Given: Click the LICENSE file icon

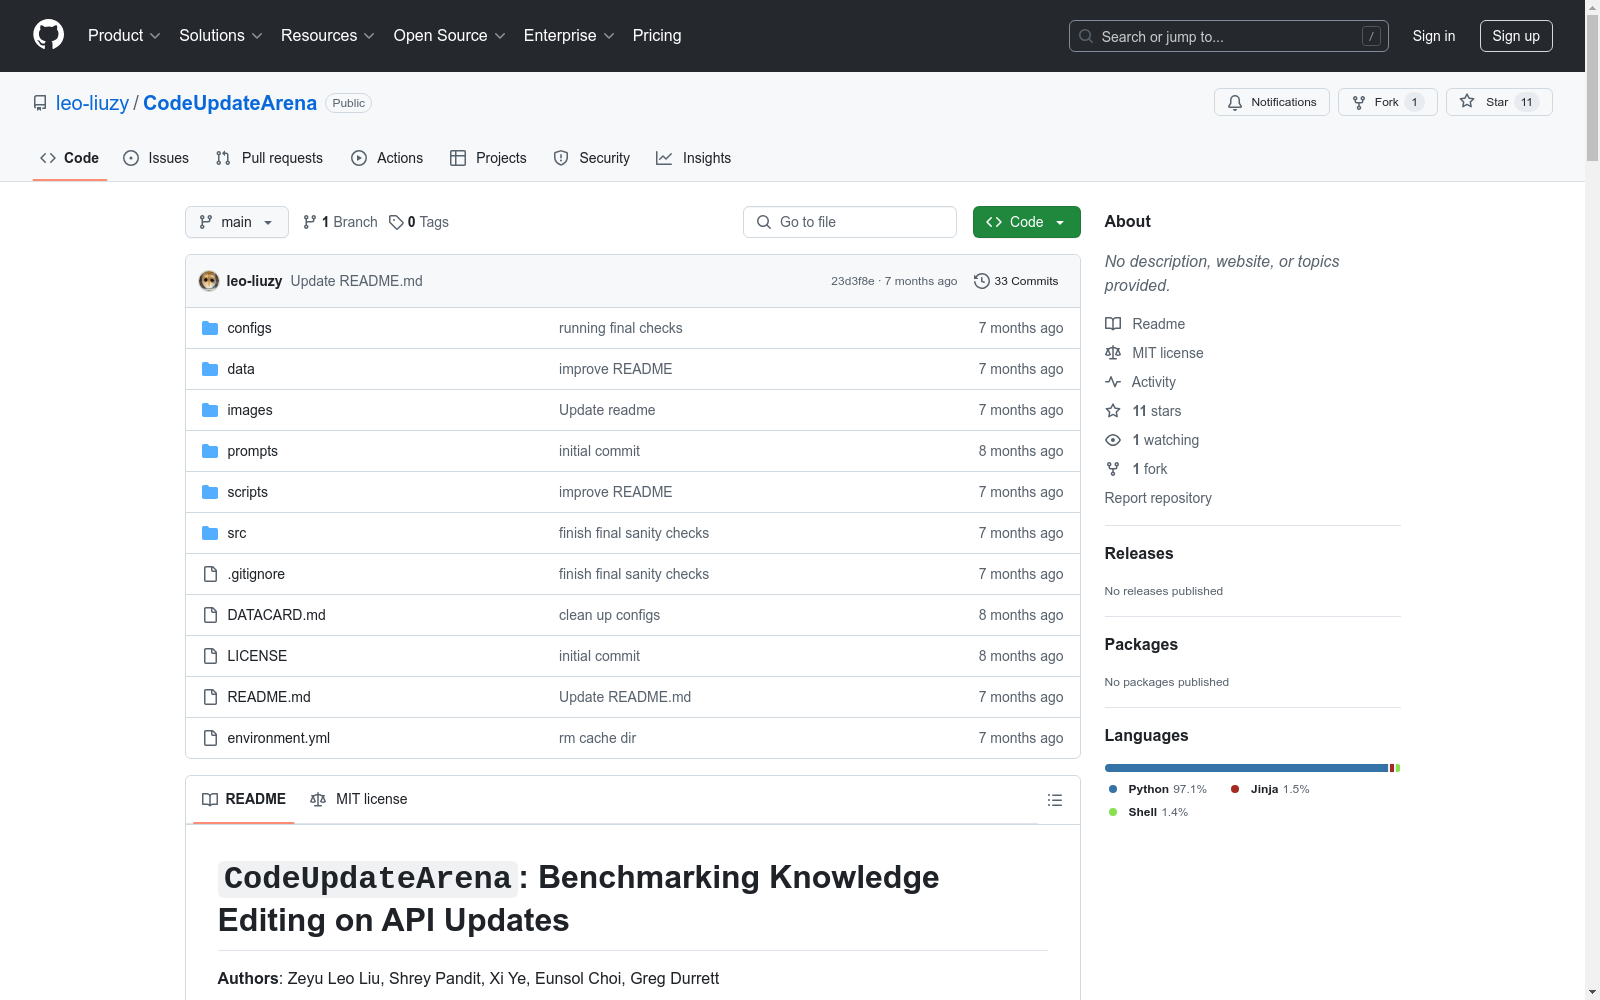Looking at the screenshot, I should (210, 656).
